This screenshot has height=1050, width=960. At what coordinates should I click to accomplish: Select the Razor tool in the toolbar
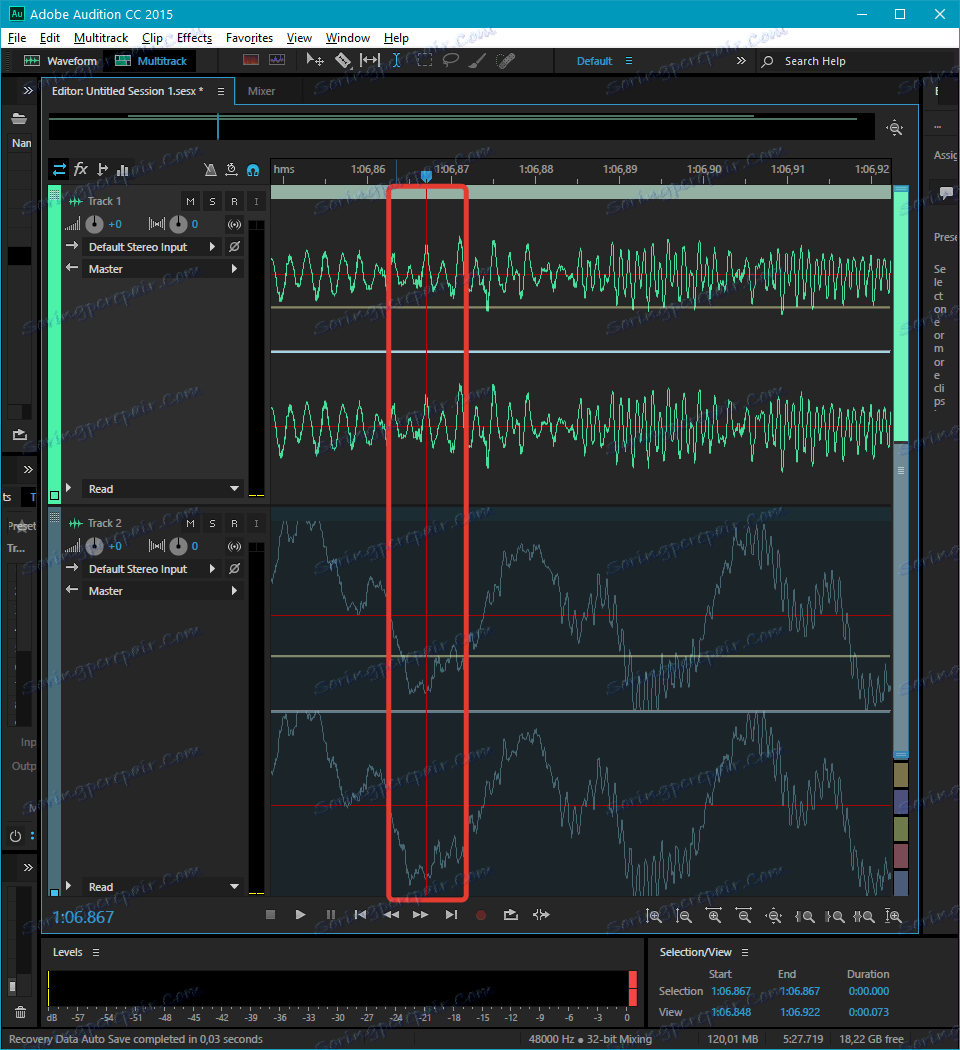[x=342, y=61]
